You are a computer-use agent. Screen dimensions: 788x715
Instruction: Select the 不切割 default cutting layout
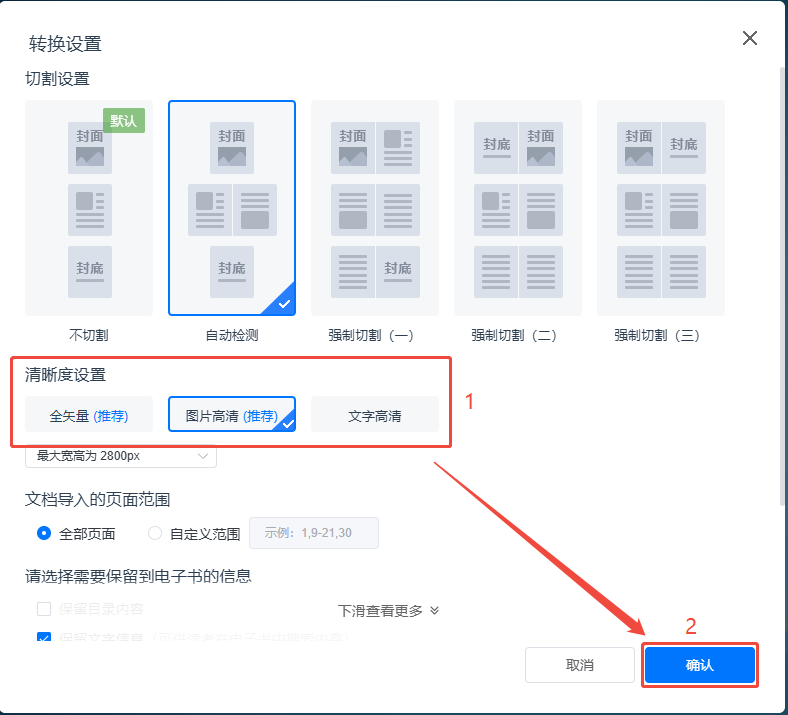coord(89,208)
